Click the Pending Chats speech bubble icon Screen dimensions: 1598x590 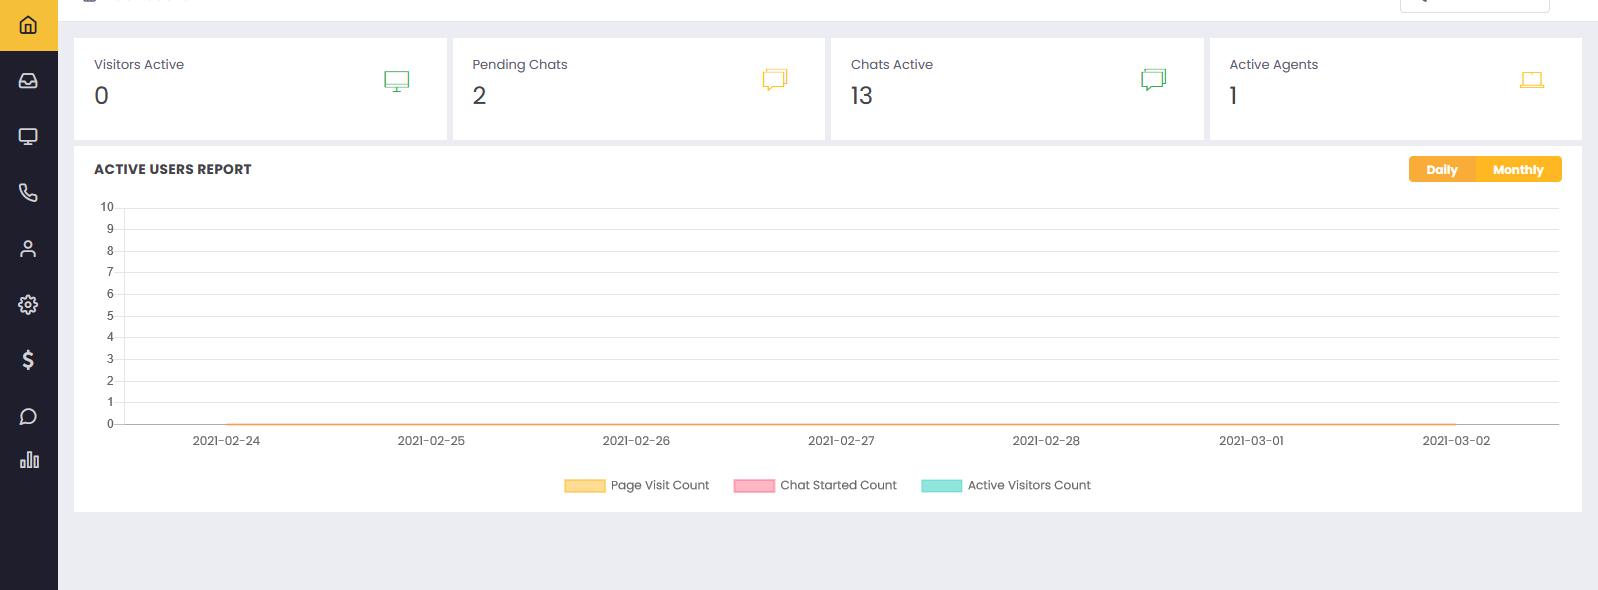(775, 80)
